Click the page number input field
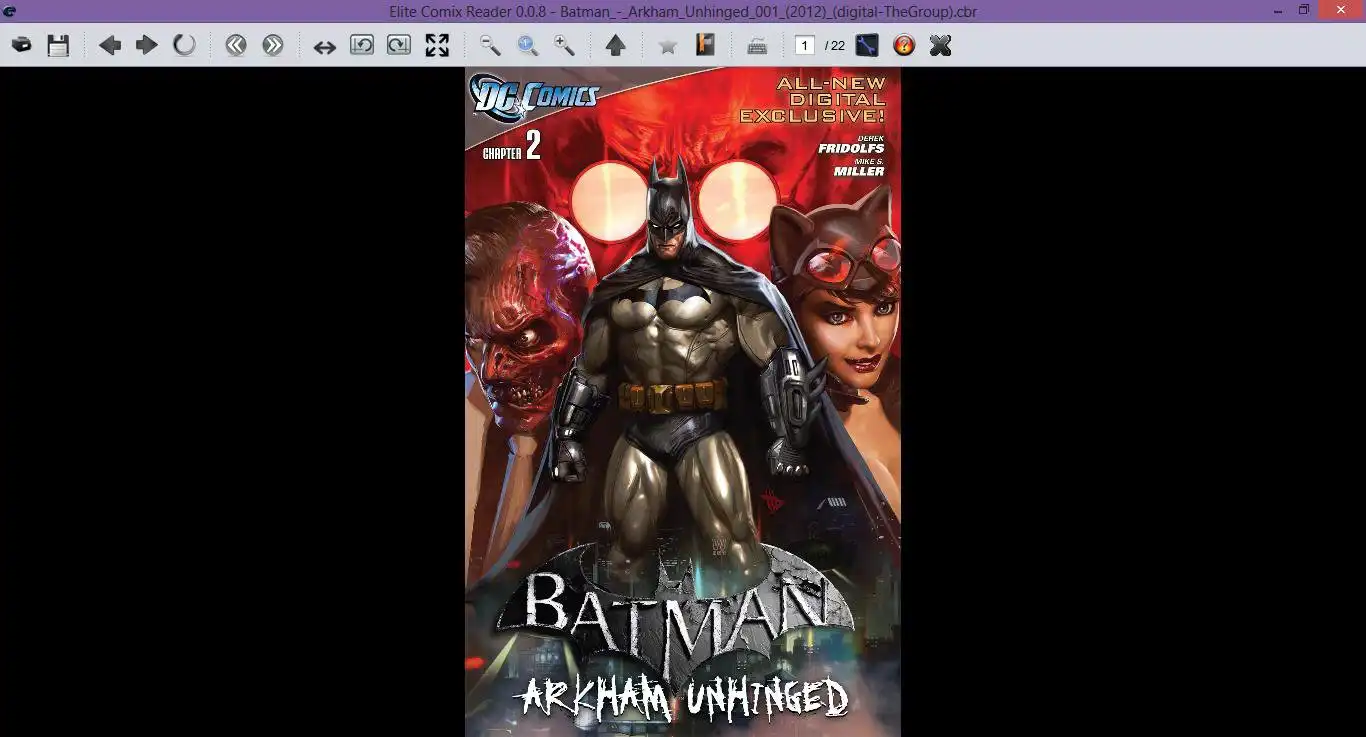Viewport: 1366px width, 737px height. [x=805, y=45]
